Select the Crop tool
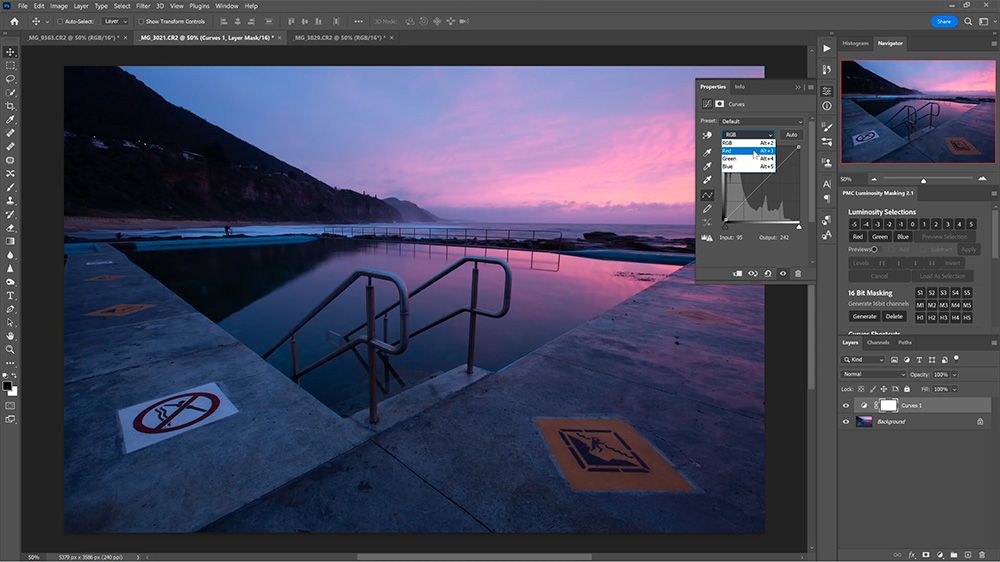This screenshot has width=1000, height=562. (11, 106)
